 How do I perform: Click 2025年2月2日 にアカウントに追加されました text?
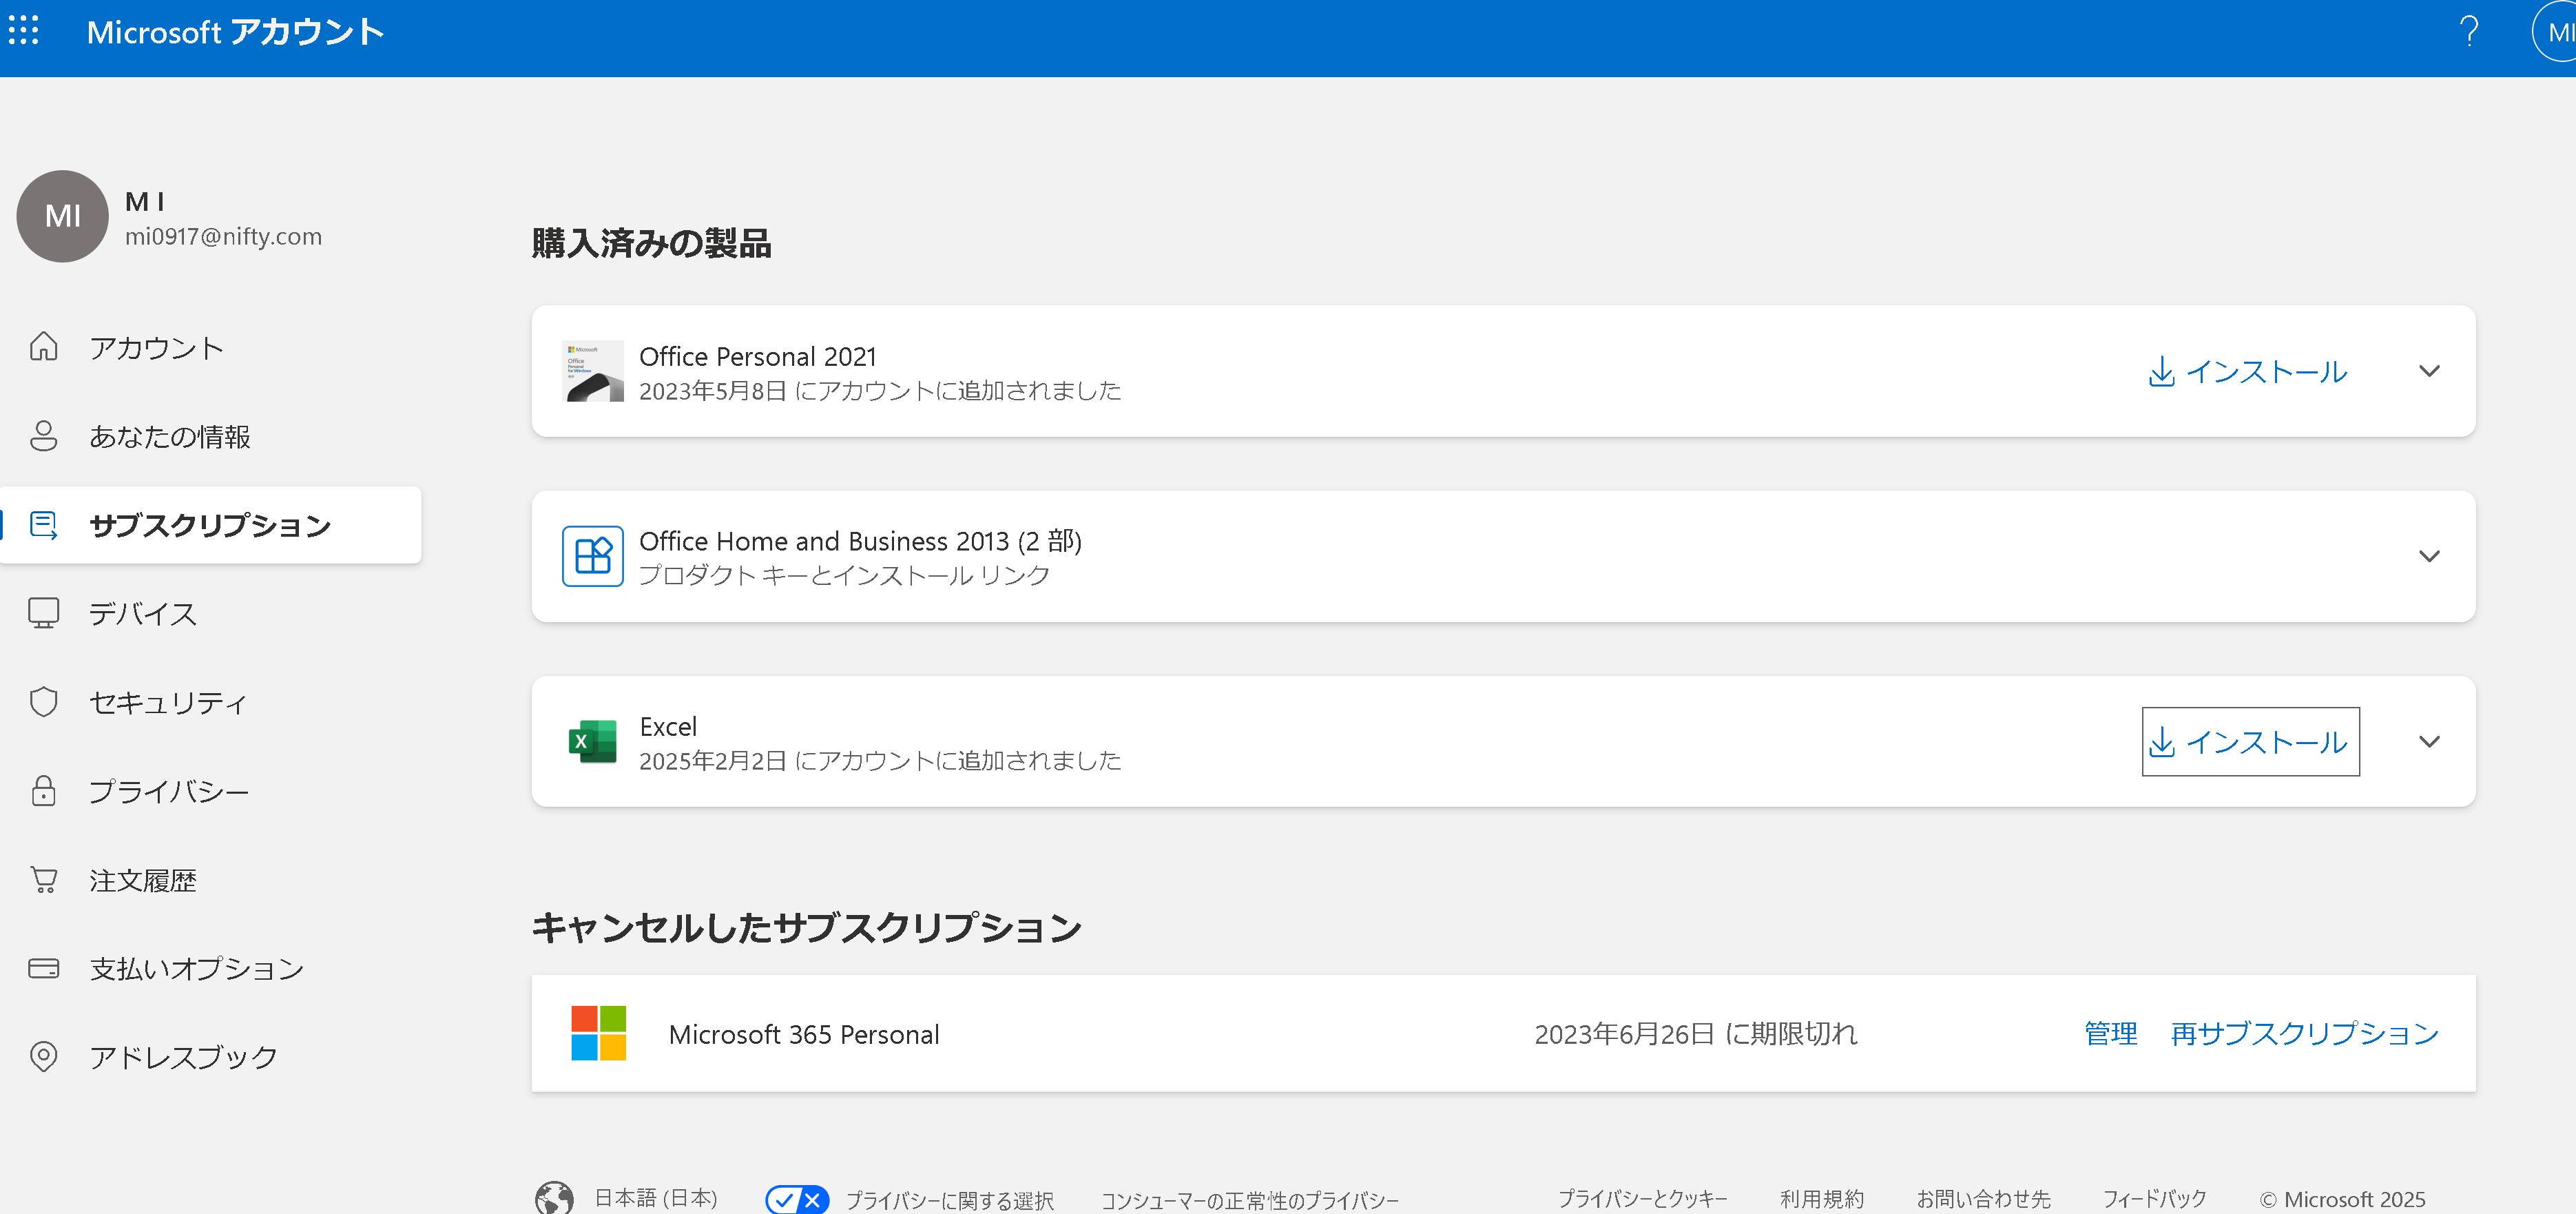[x=880, y=760]
